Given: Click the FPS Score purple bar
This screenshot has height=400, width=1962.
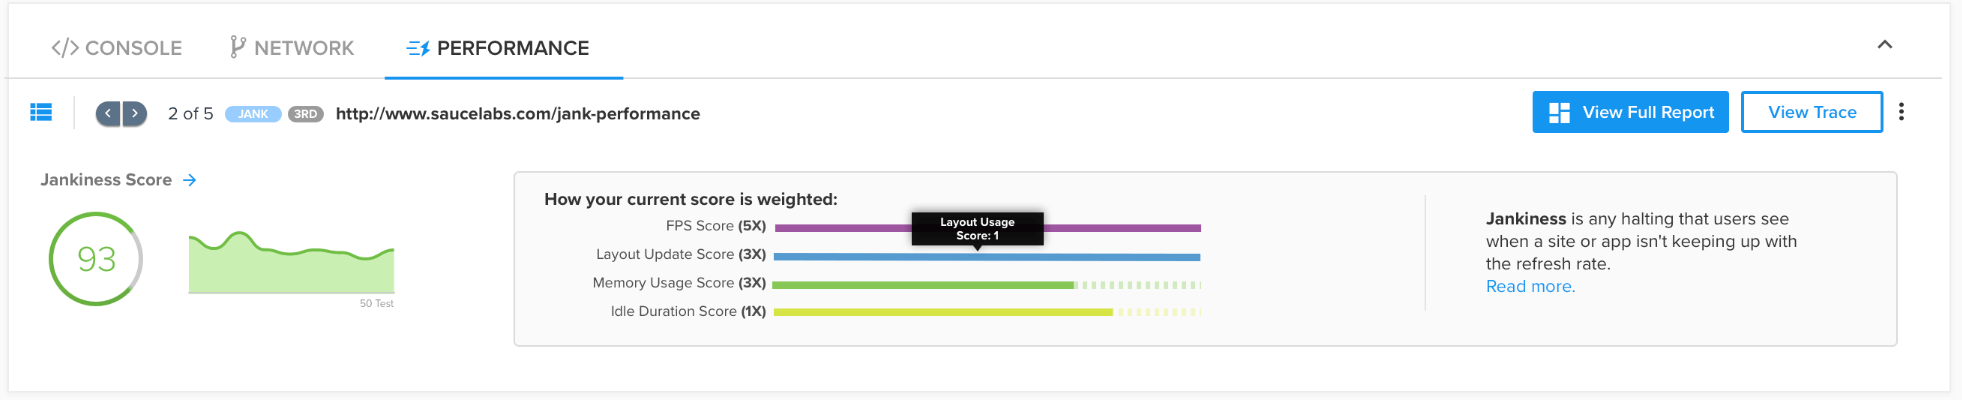Looking at the screenshot, I should (1120, 228).
